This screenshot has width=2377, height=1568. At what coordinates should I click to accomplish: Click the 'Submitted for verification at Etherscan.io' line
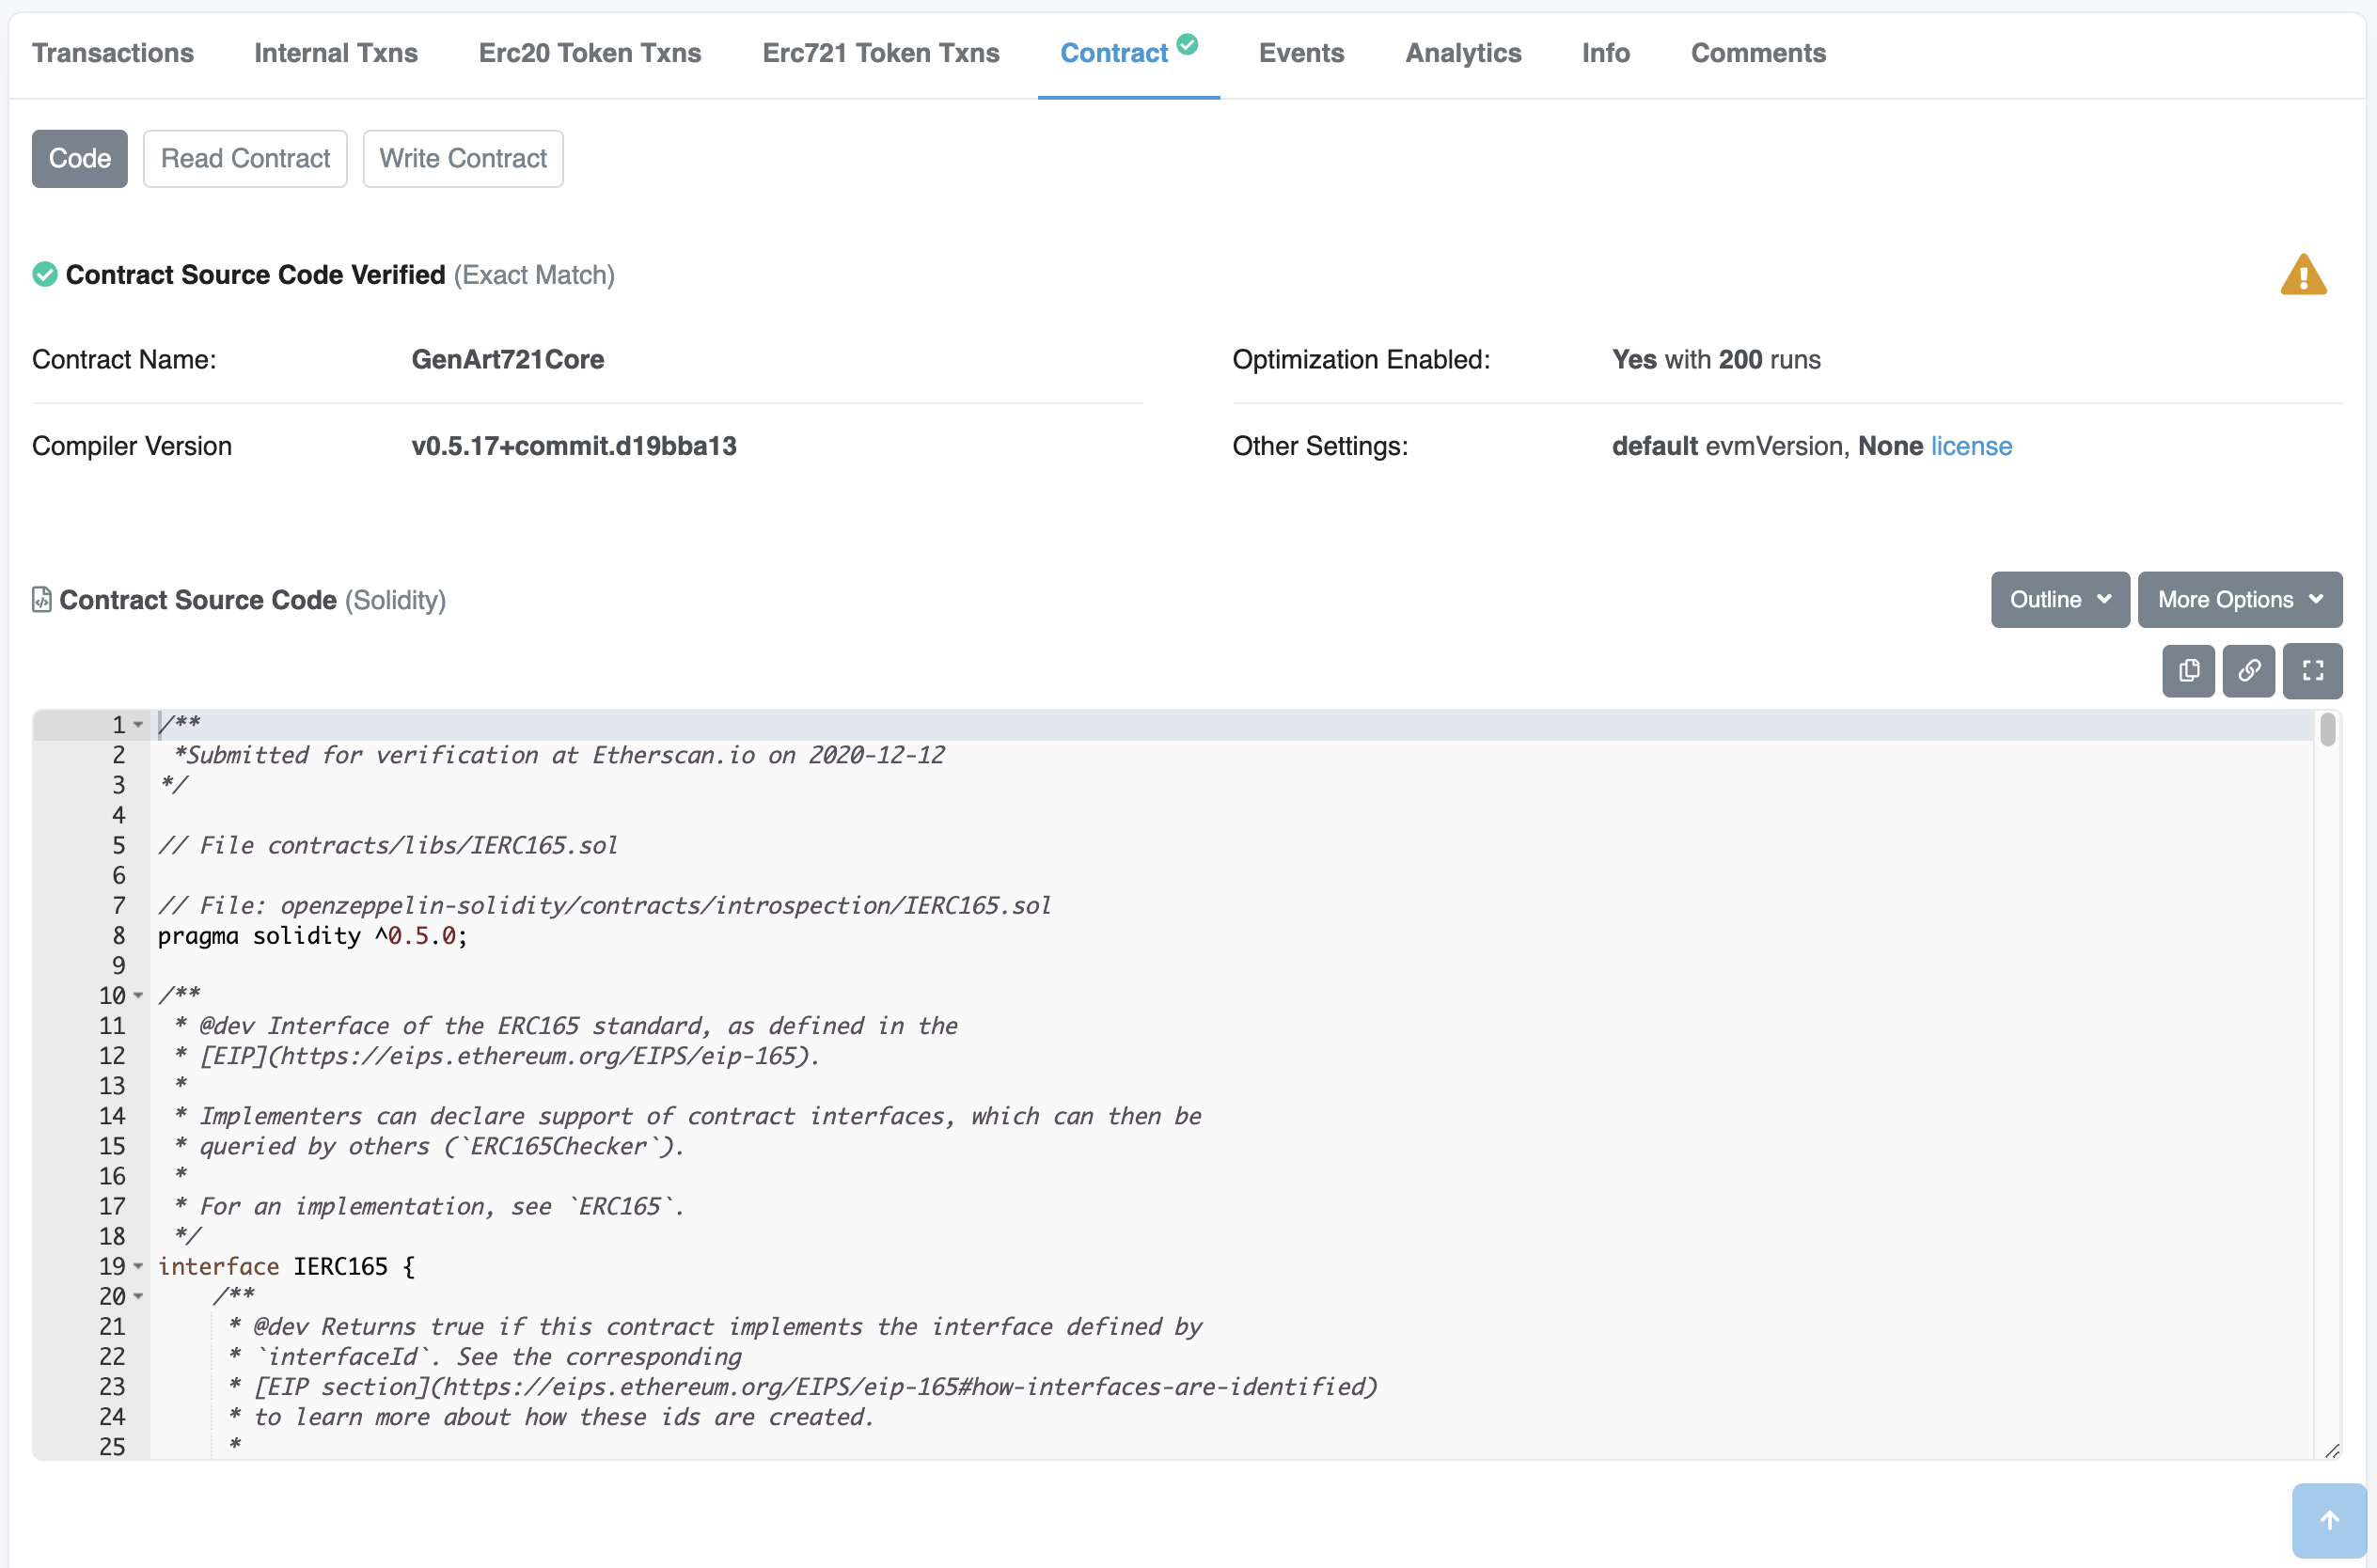tap(559, 755)
